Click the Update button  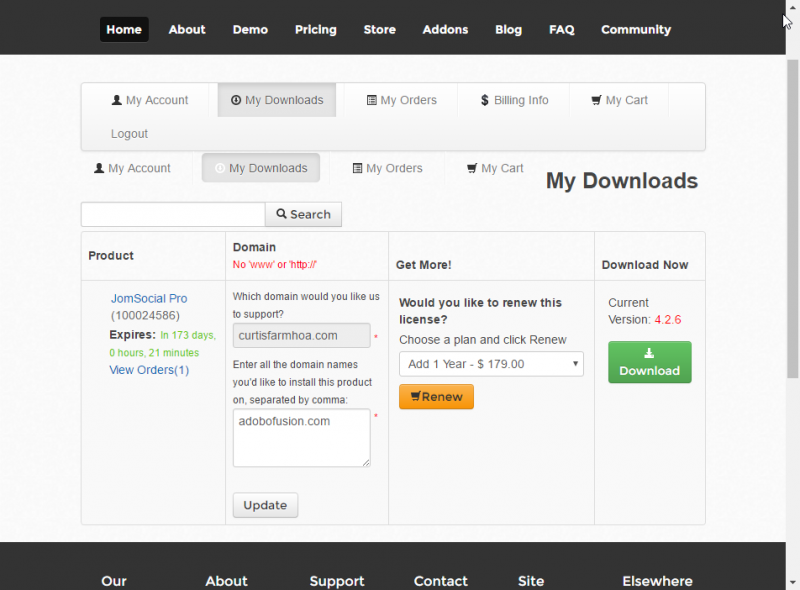pyautogui.click(x=265, y=505)
